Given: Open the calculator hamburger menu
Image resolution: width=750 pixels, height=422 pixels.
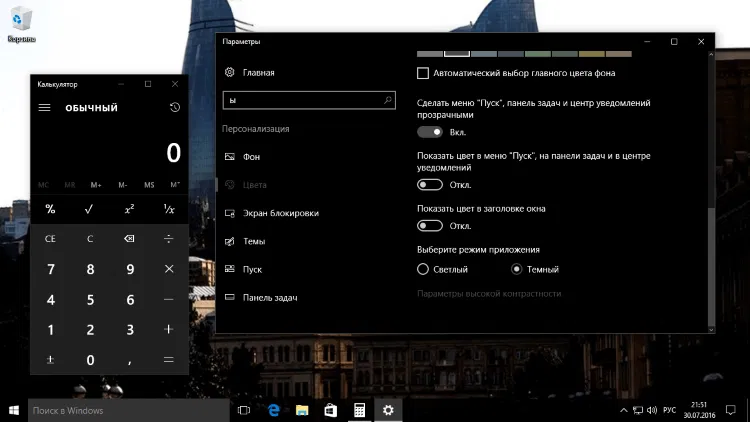Looking at the screenshot, I should click(x=44, y=108).
